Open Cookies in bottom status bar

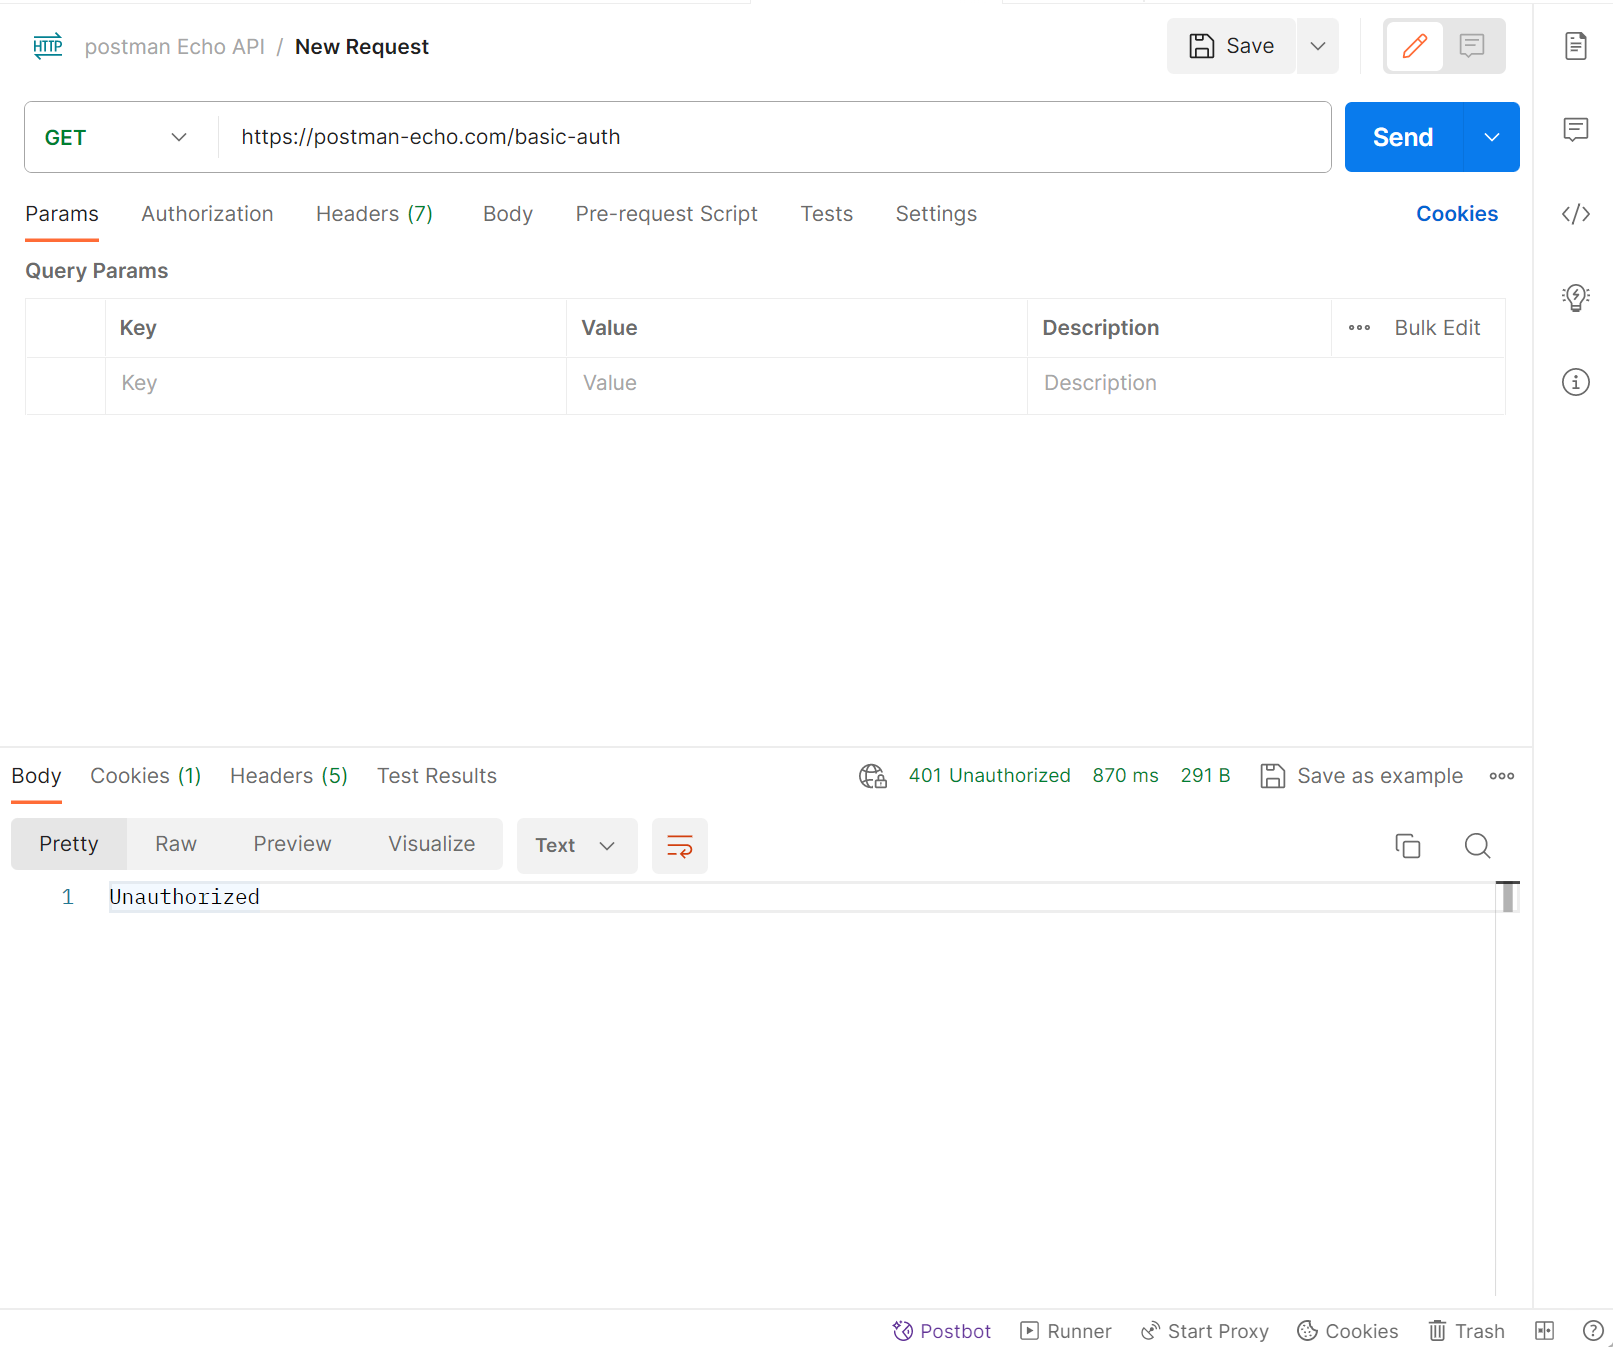(1348, 1331)
